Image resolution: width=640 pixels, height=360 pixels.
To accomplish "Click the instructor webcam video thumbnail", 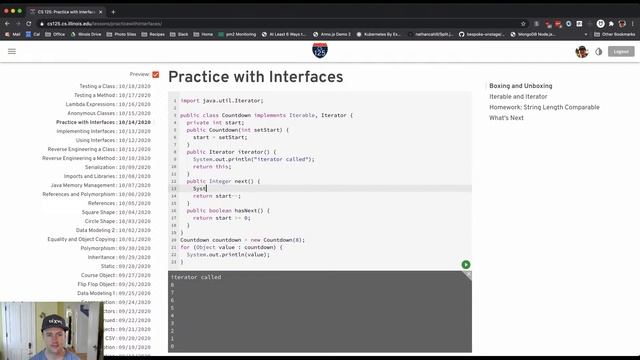I will [52, 331].
